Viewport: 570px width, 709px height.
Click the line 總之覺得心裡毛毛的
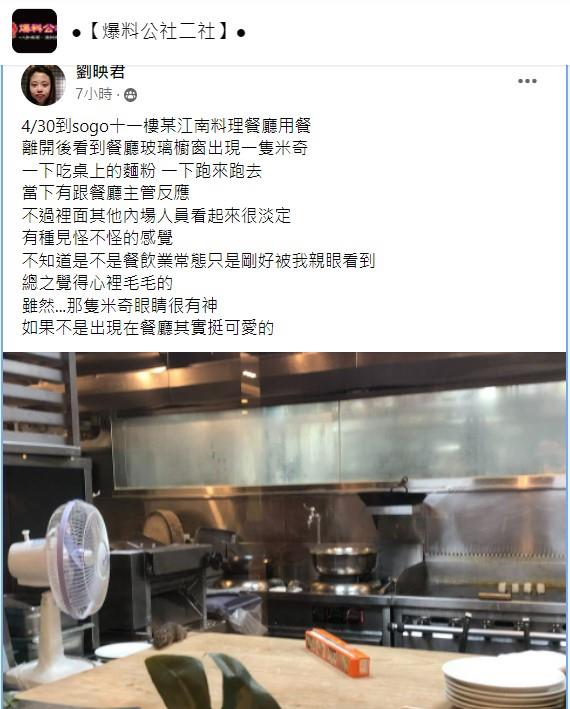click(x=97, y=283)
